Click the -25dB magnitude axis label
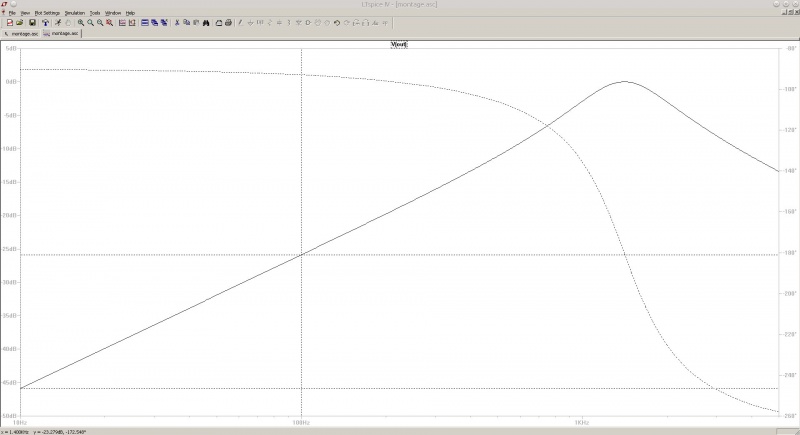 [10, 249]
